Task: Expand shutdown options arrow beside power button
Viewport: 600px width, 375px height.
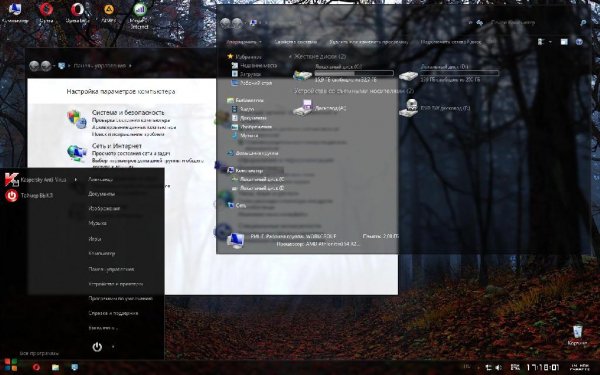Action: (x=113, y=347)
